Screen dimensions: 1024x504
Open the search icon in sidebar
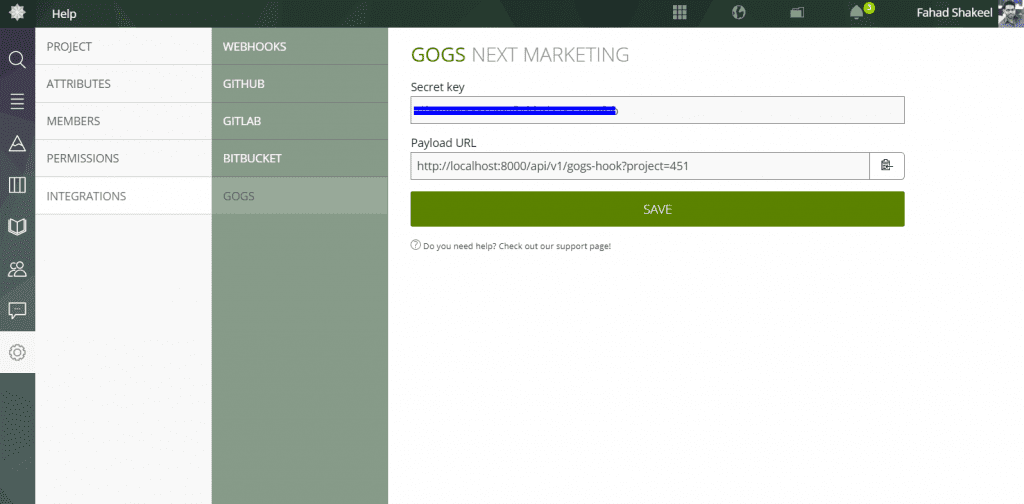[17, 61]
